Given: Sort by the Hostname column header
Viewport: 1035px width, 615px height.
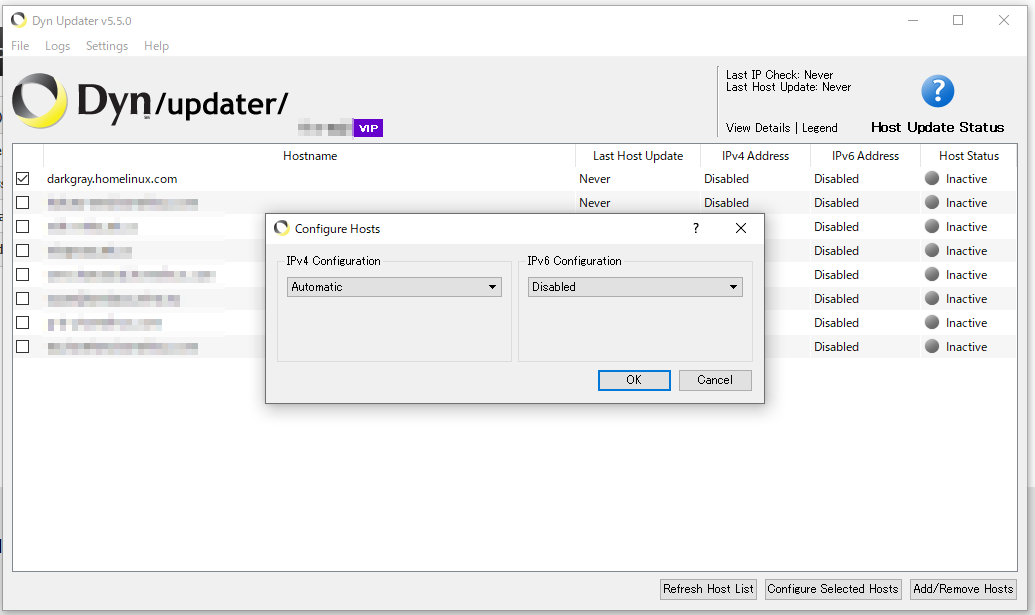Looking at the screenshot, I should tap(310, 156).
